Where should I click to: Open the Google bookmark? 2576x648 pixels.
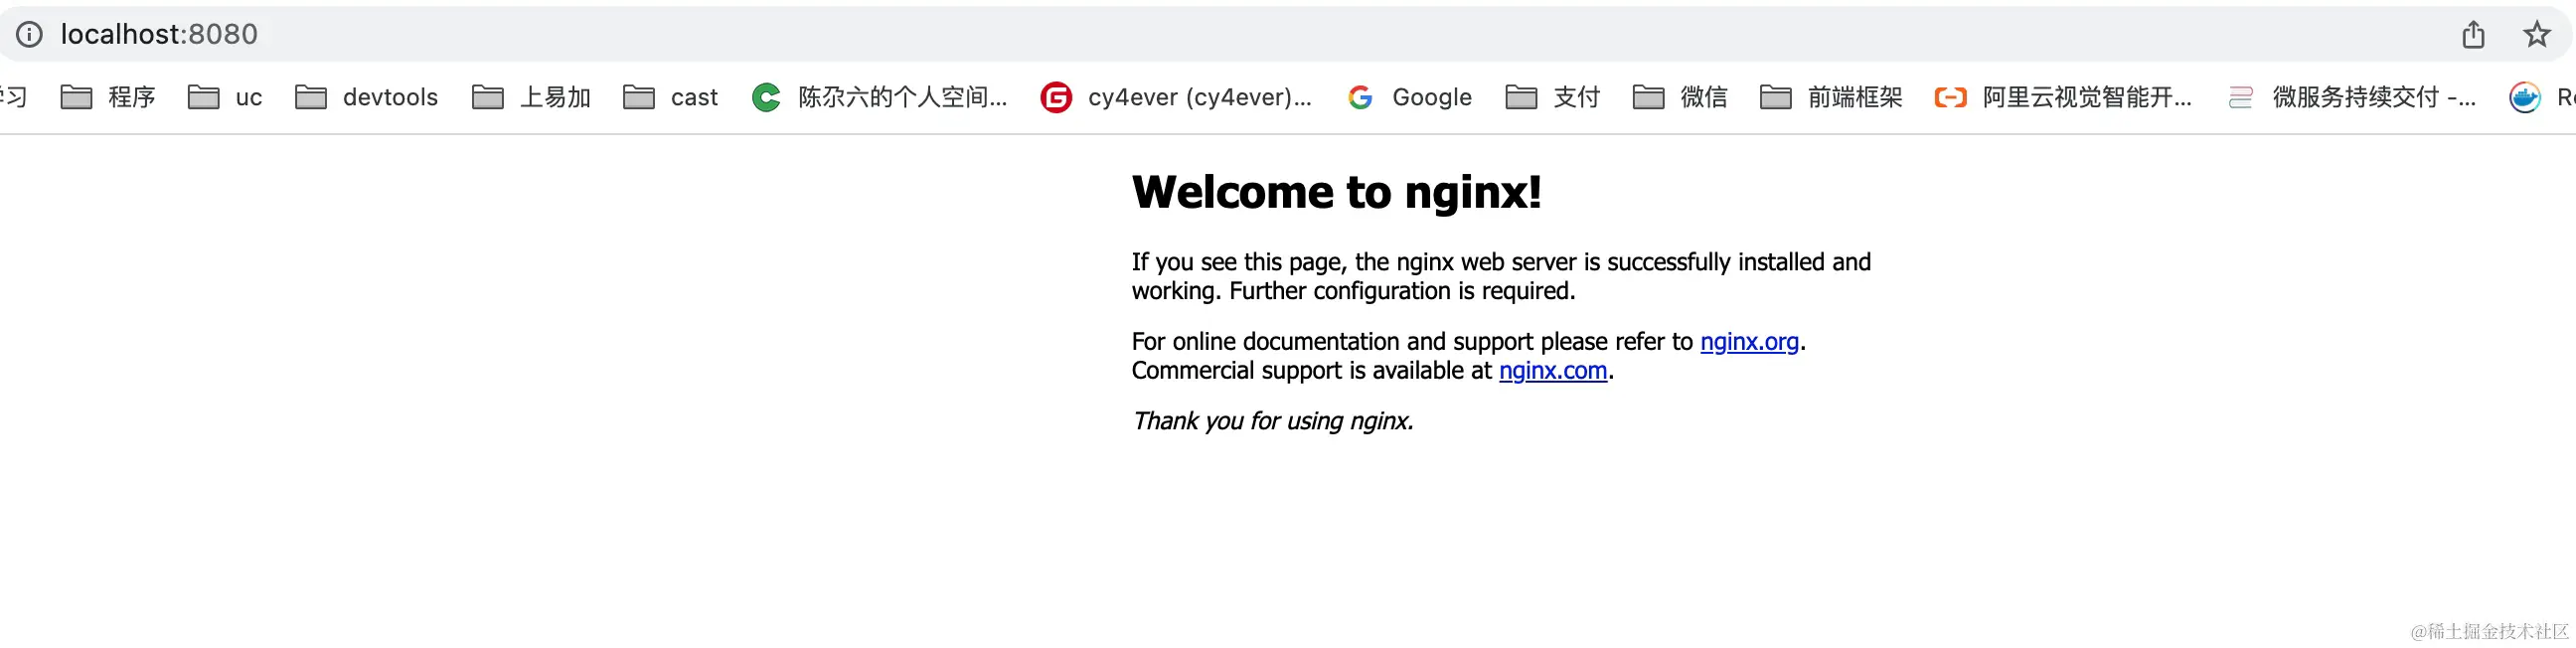(1409, 97)
